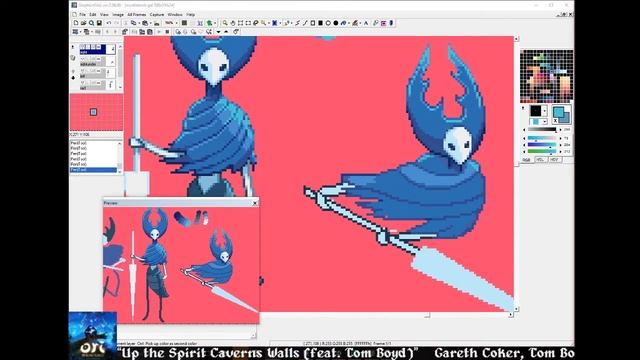640x360 pixels.
Task: Click the Undo arrow icon
Action: click(109, 23)
